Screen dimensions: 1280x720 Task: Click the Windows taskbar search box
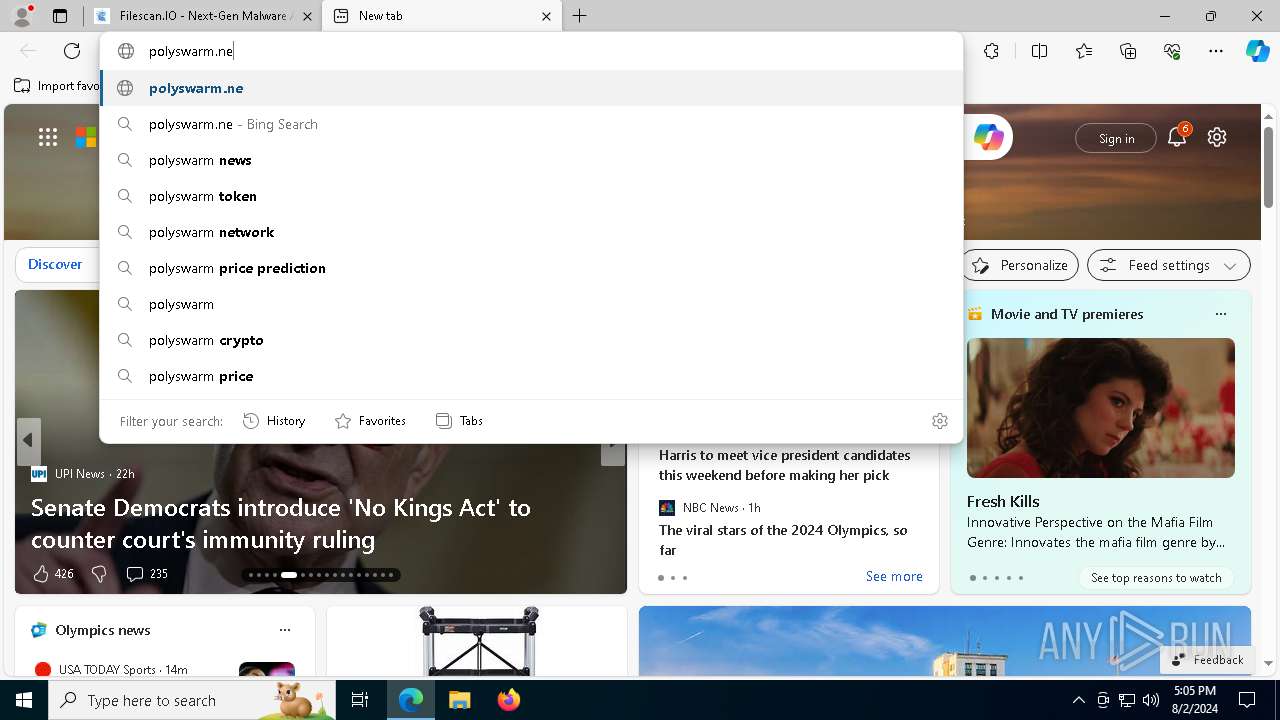(192, 700)
